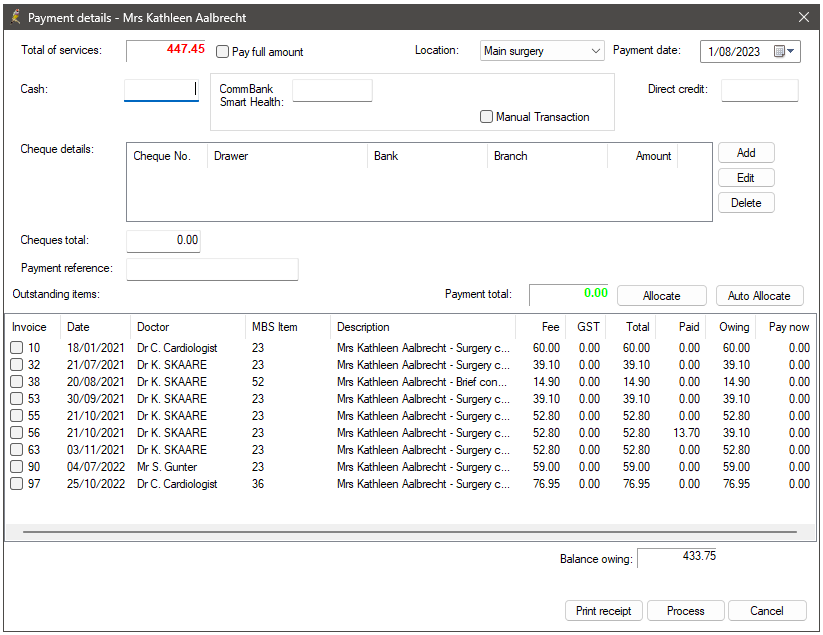Click the Payment total value field
Screen dimensions: 823x635
click(569, 294)
